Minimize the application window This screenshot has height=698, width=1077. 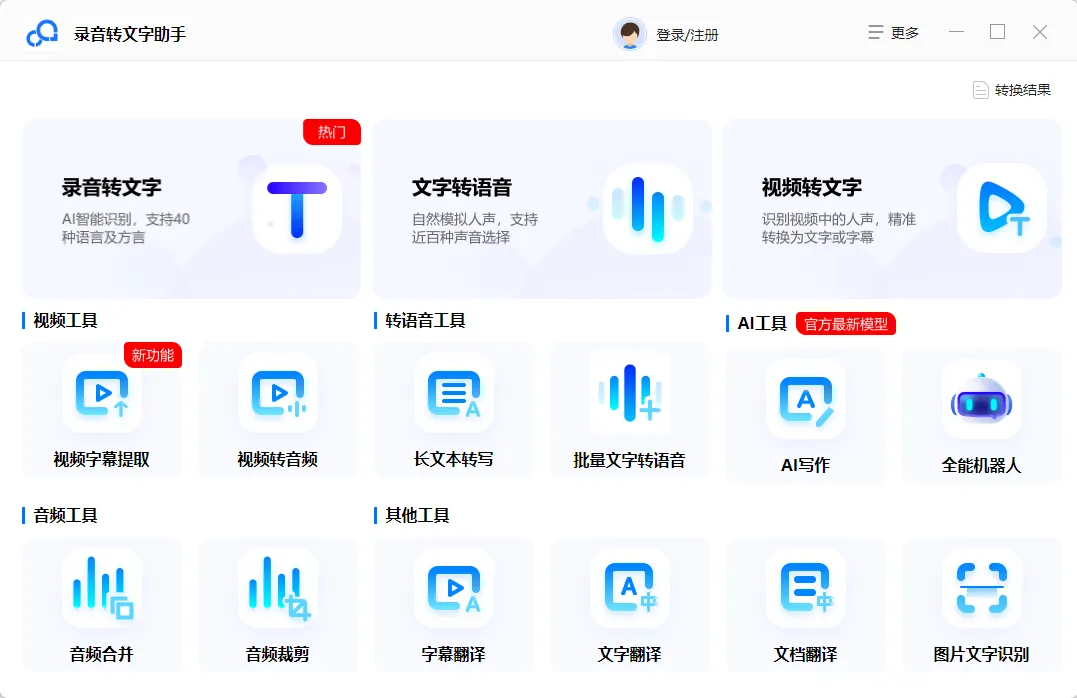[x=956, y=32]
